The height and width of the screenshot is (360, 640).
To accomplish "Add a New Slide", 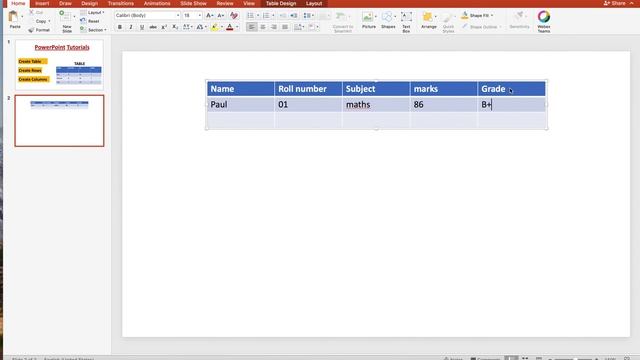I will pyautogui.click(x=66, y=21).
